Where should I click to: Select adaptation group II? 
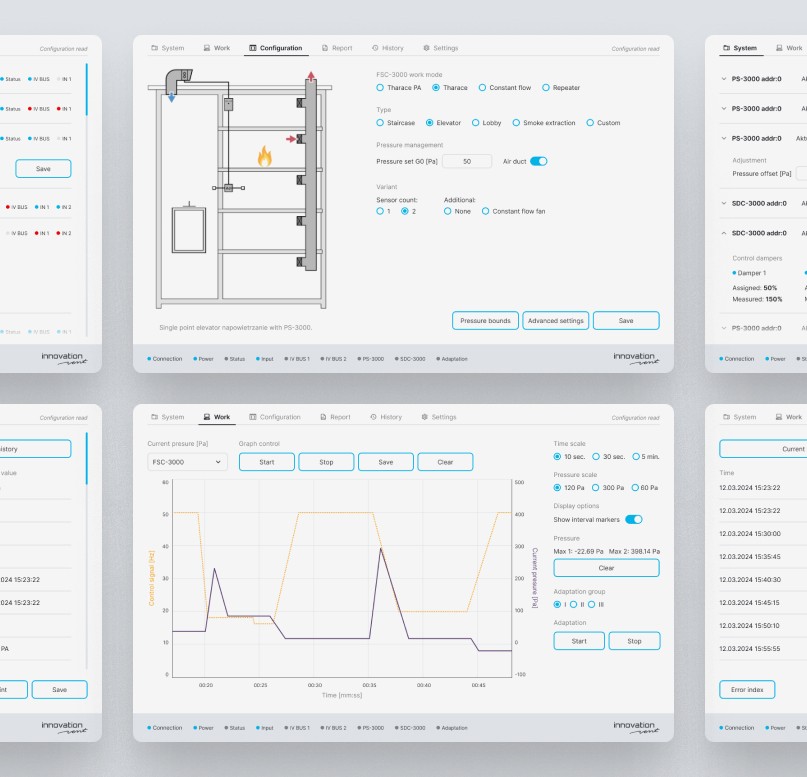(x=577, y=604)
